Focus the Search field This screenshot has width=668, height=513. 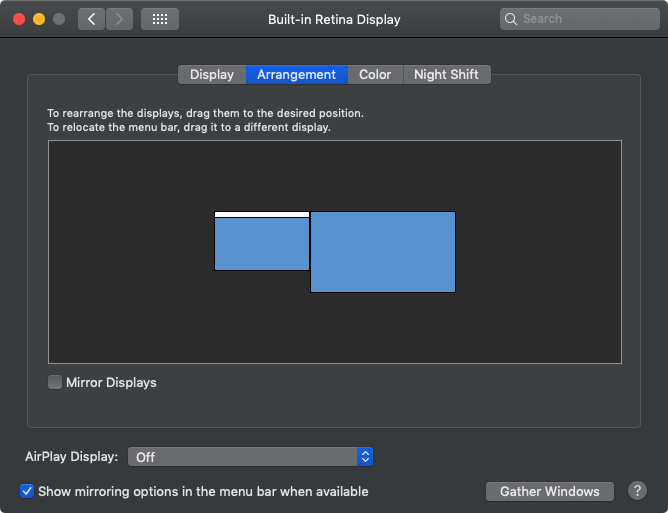580,19
